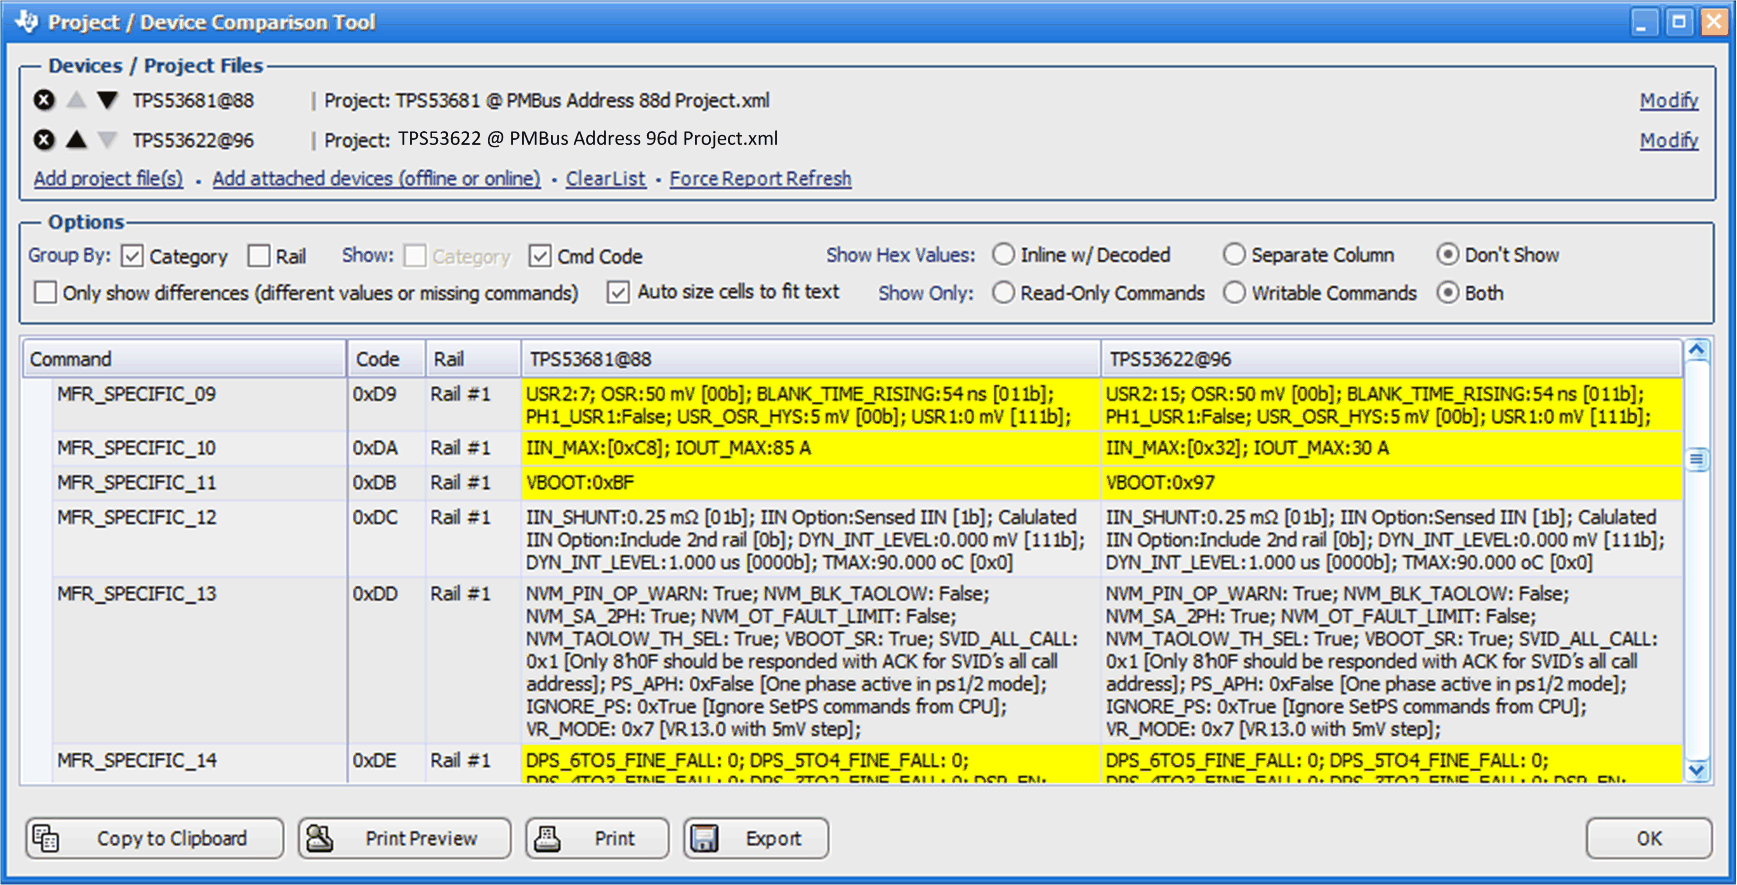Open Add project file(s) link
This screenshot has height=885, width=1737.
pos(108,178)
